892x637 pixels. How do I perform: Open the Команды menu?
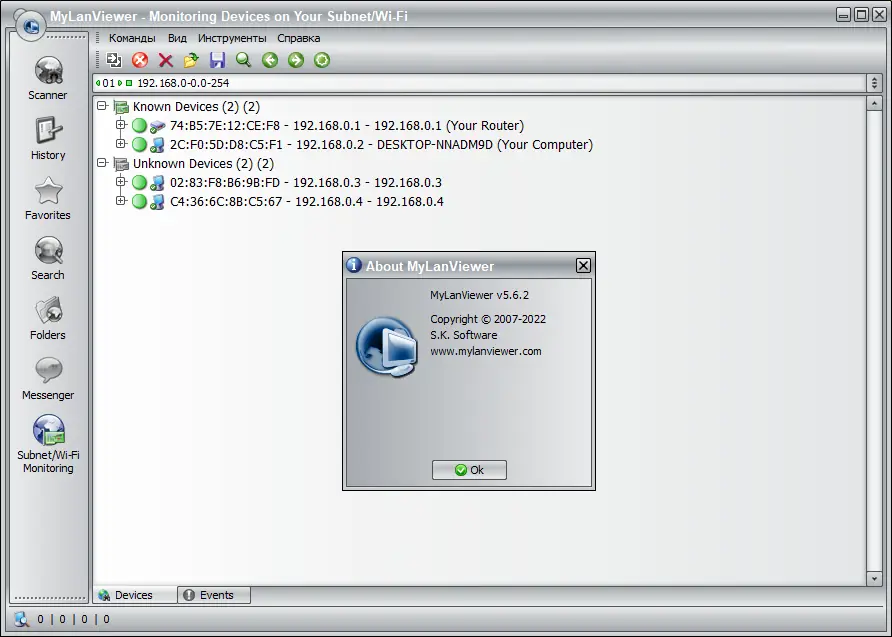(x=132, y=38)
